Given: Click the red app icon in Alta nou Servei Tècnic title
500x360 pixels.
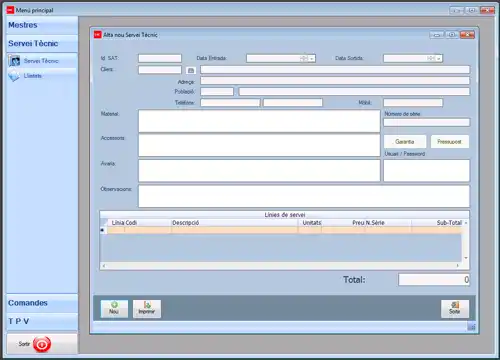Looking at the screenshot, I should tap(97, 35).
